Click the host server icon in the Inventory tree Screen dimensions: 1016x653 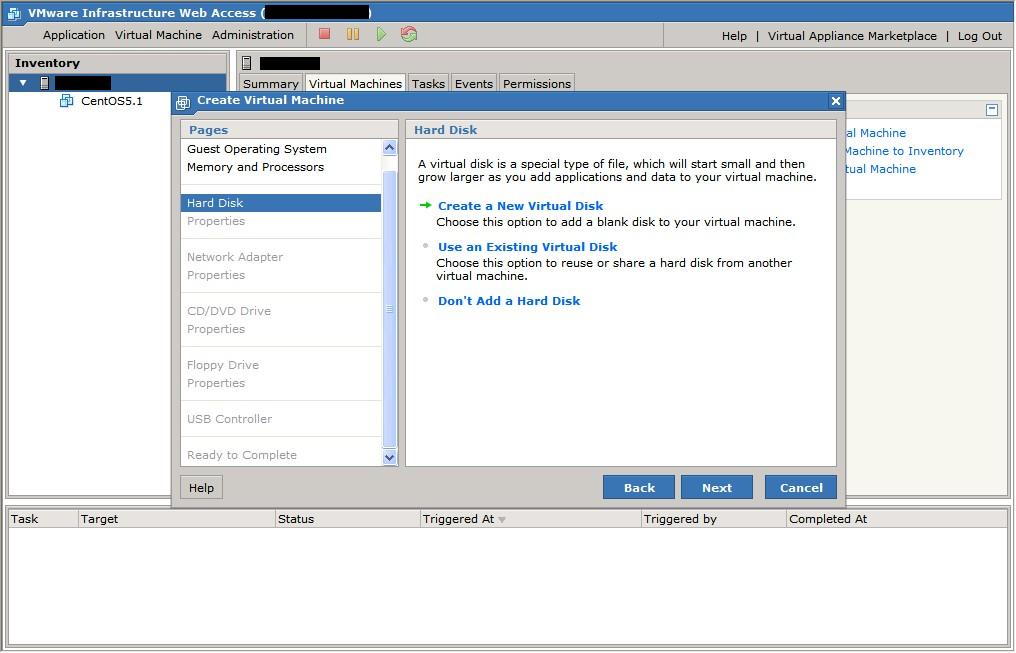(44, 82)
